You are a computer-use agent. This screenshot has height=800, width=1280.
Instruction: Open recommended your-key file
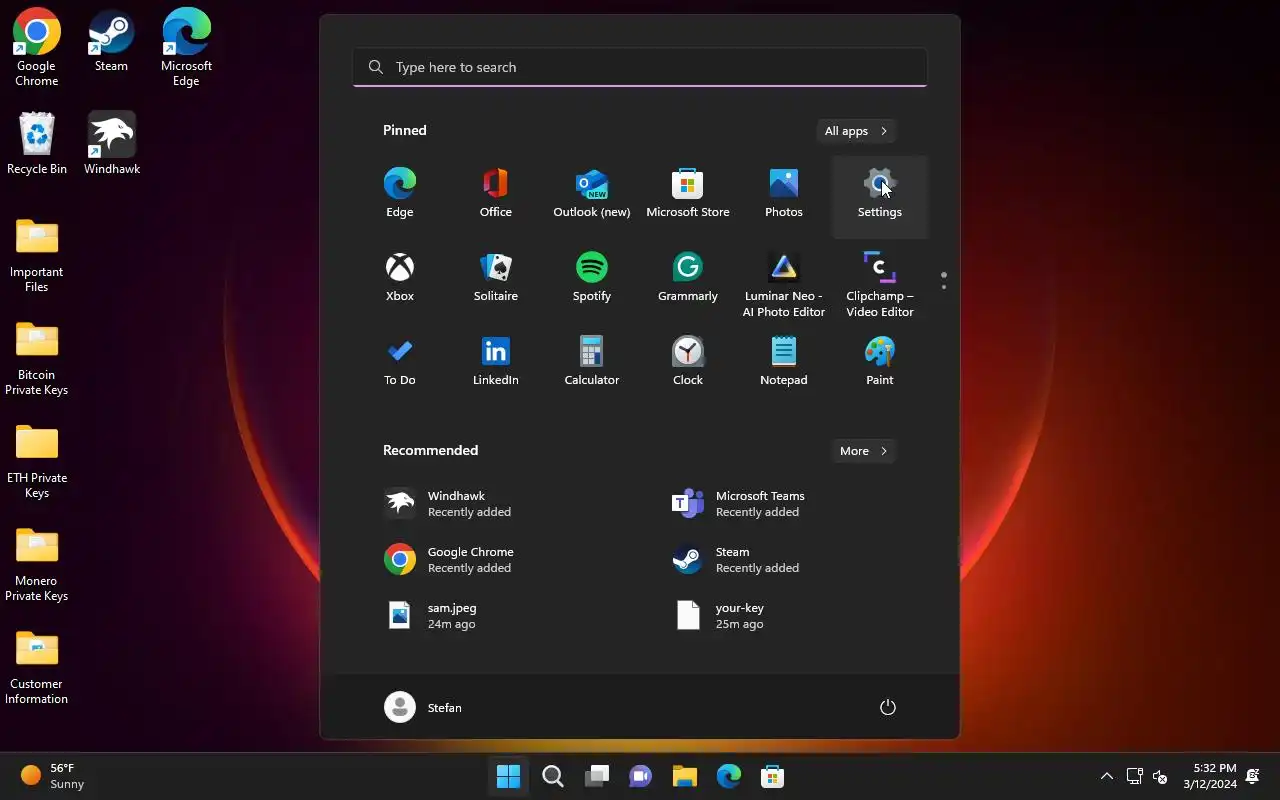coord(784,616)
